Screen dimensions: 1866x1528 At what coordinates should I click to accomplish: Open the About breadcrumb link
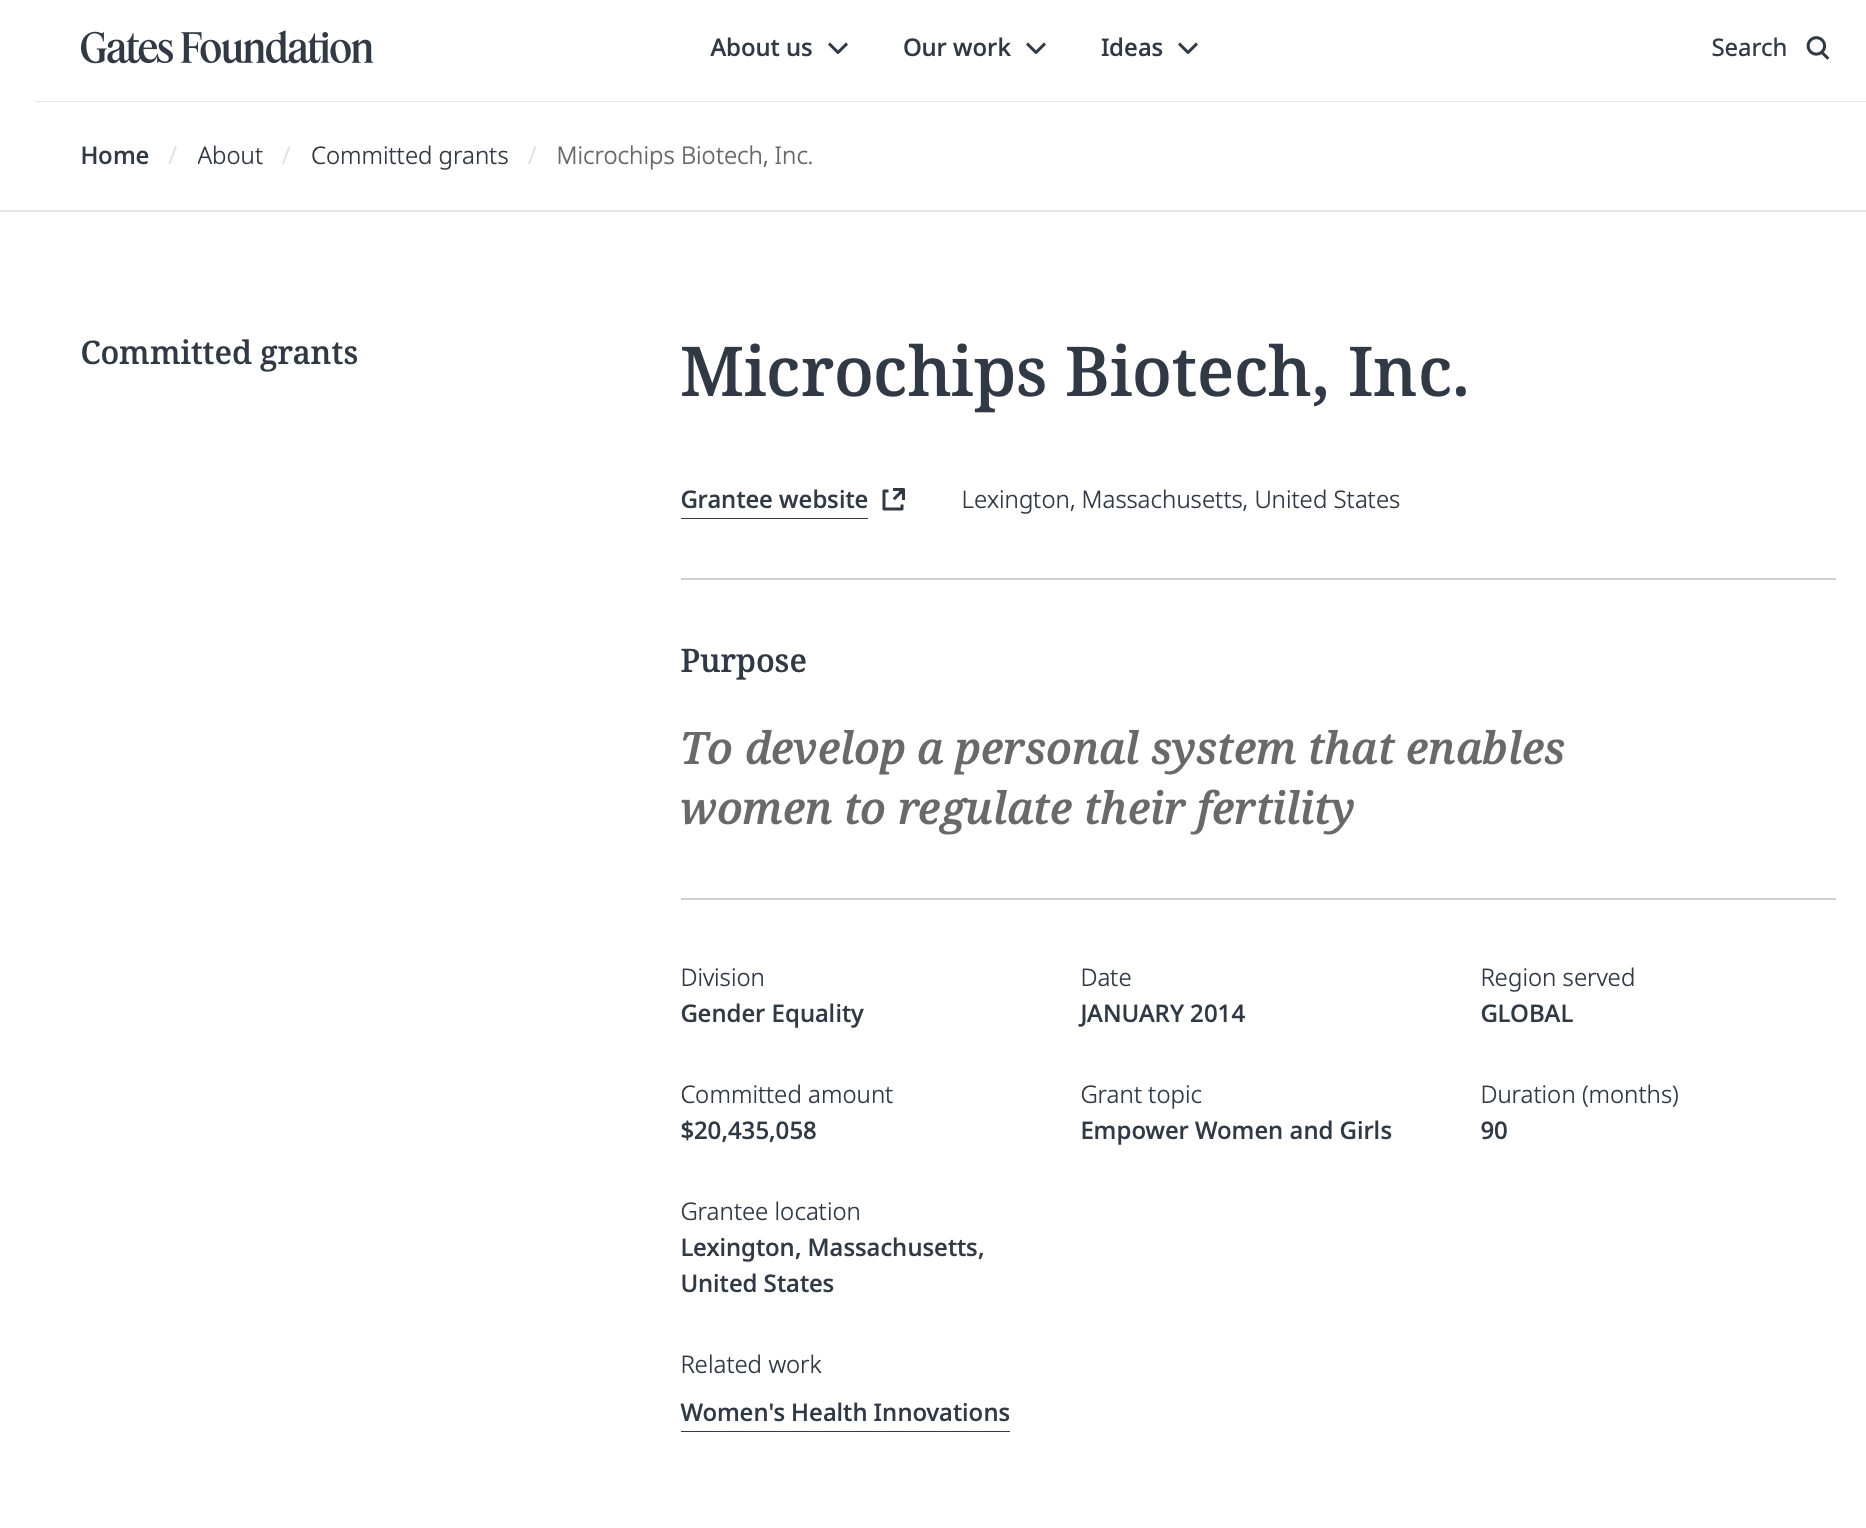pyautogui.click(x=230, y=156)
